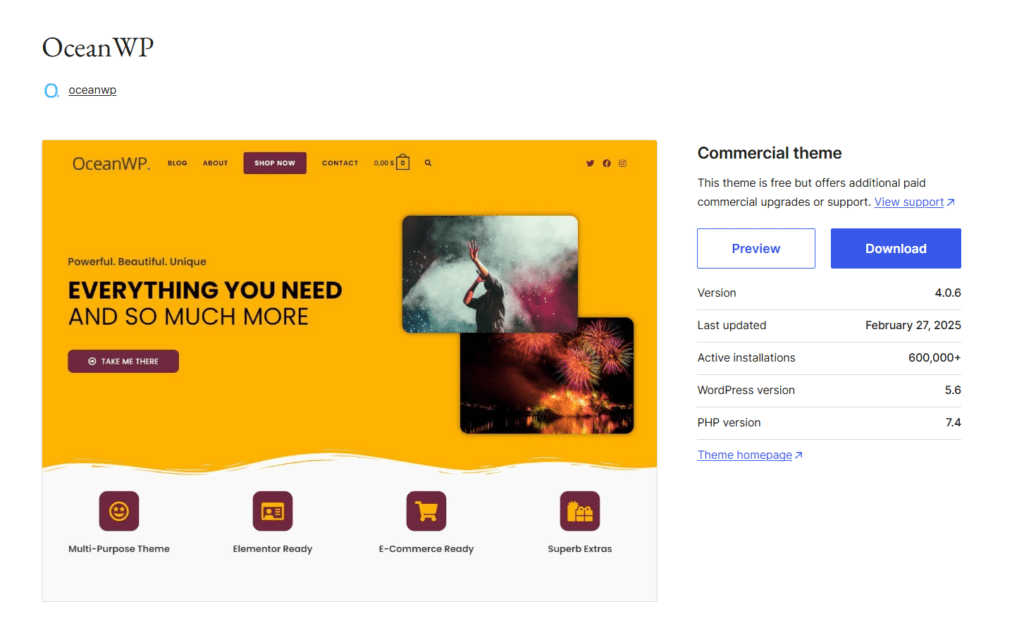Click the 0,00 $ cart total
Image resolution: width=1024 pixels, height=628 pixels.
(384, 163)
